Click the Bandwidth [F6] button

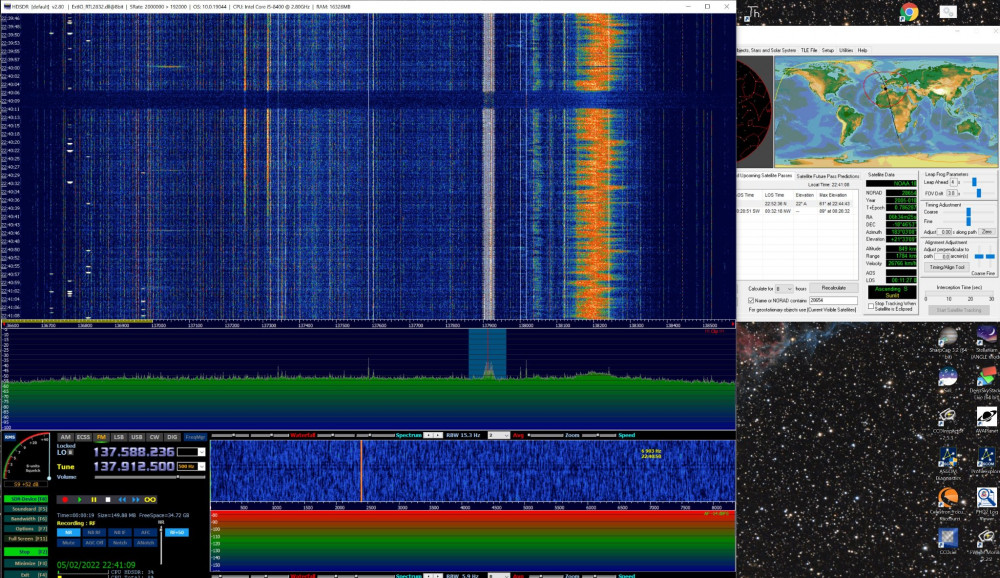click(26, 519)
